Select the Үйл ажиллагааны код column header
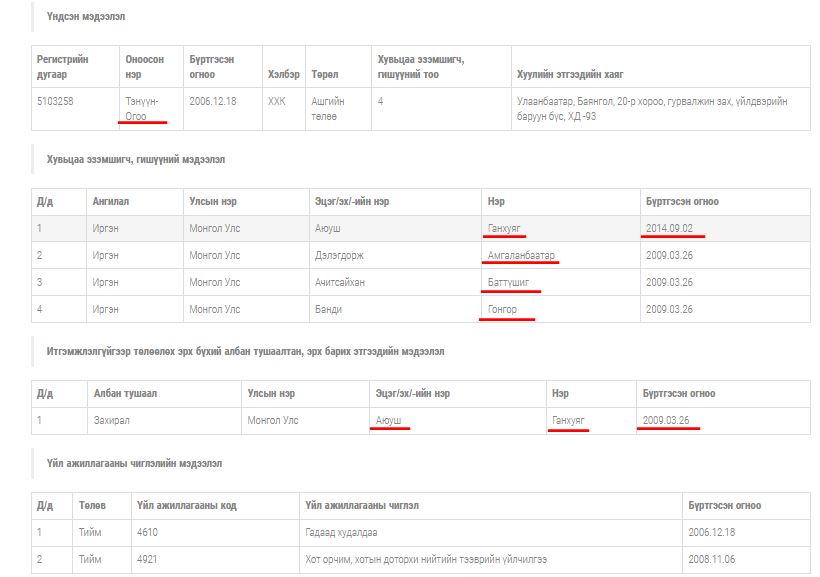Image resolution: width=820 pixels, height=577 pixels. point(187,505)
